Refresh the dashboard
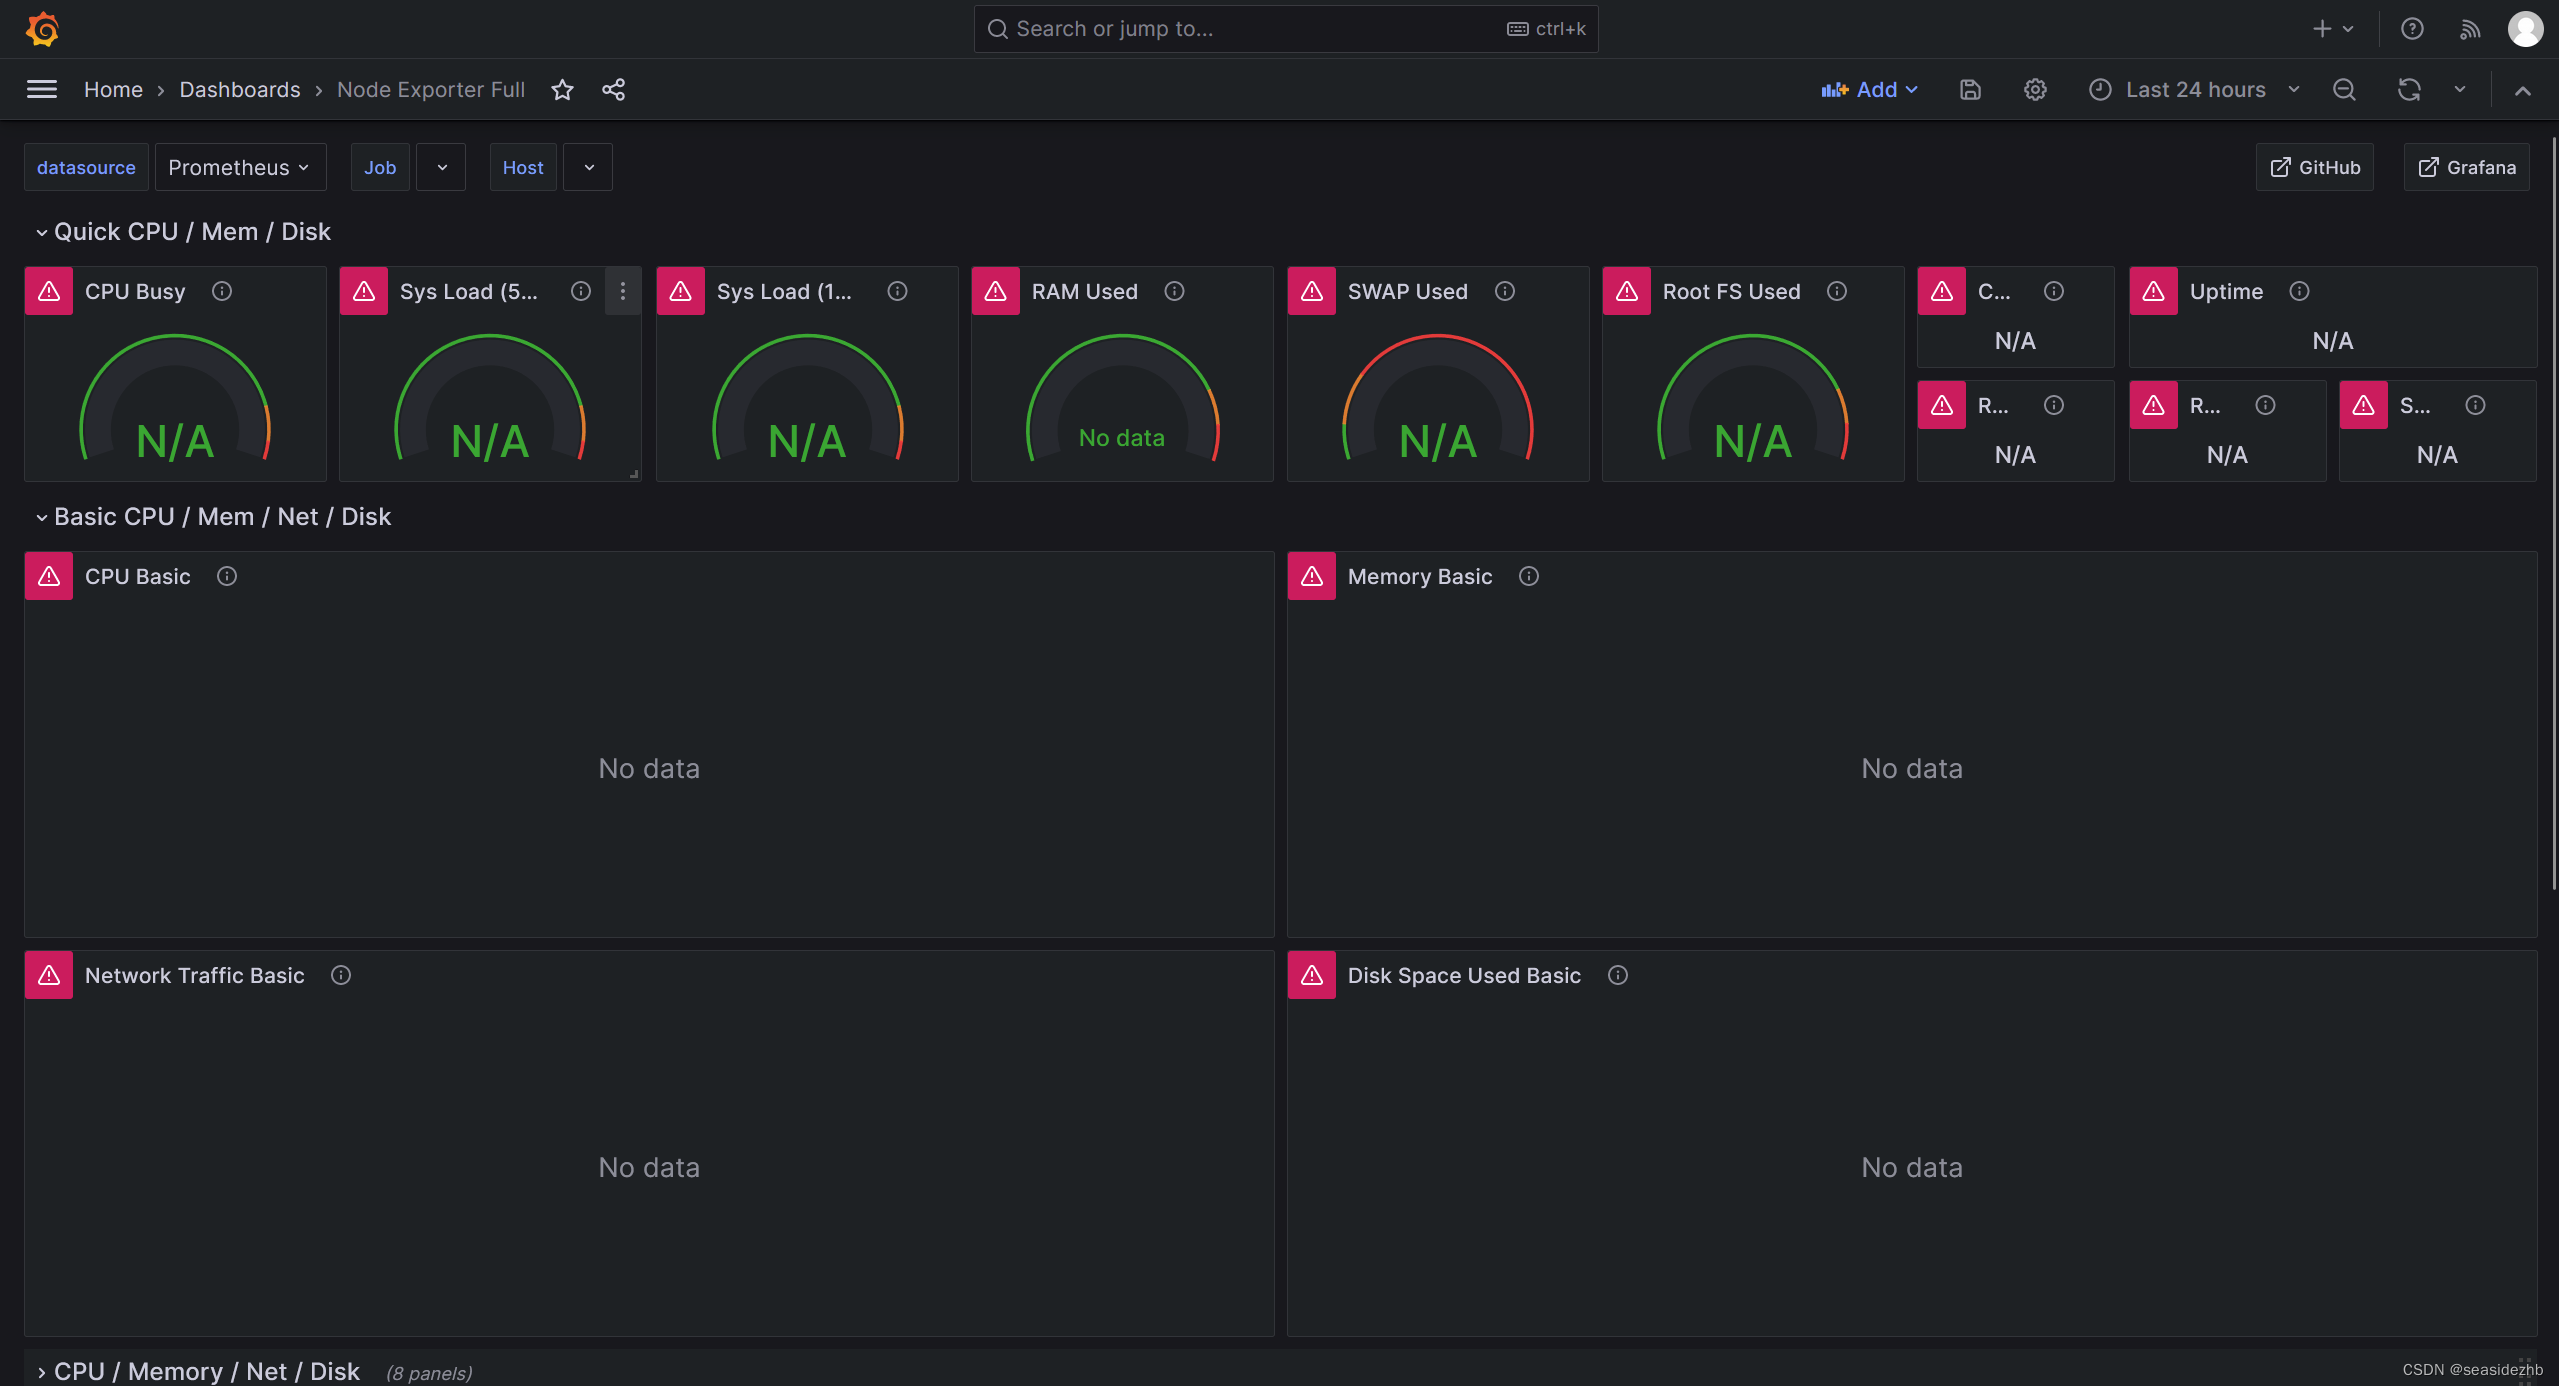Viewport: 2559px width, 1386px height. 2409,90
